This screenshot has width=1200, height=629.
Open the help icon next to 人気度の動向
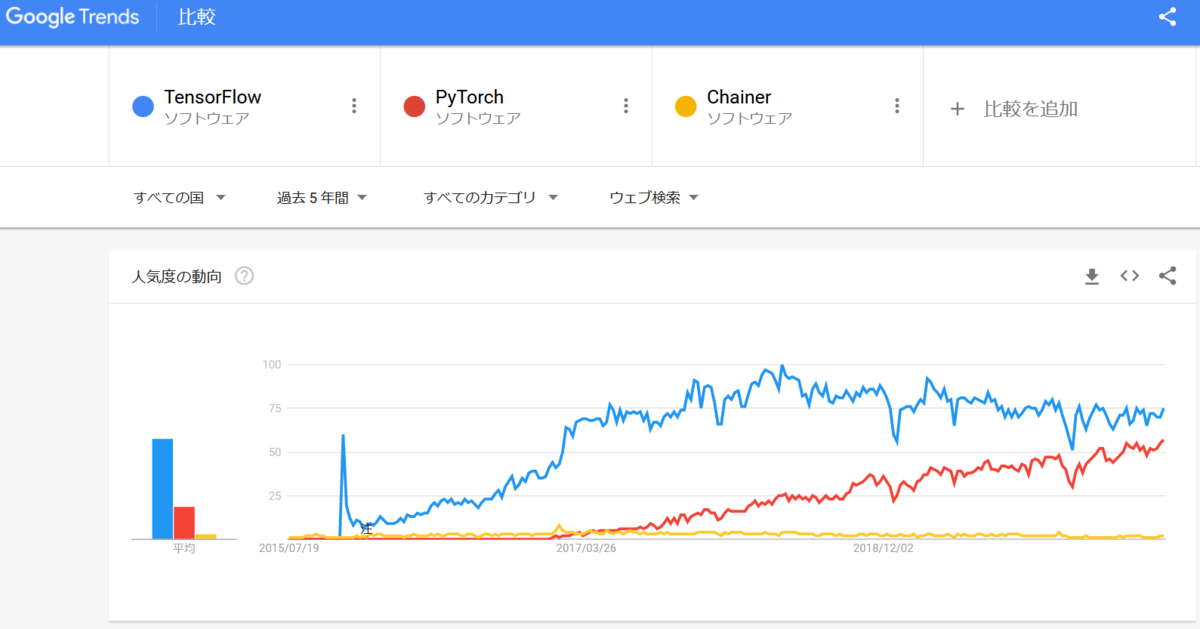tap(244, 276)
